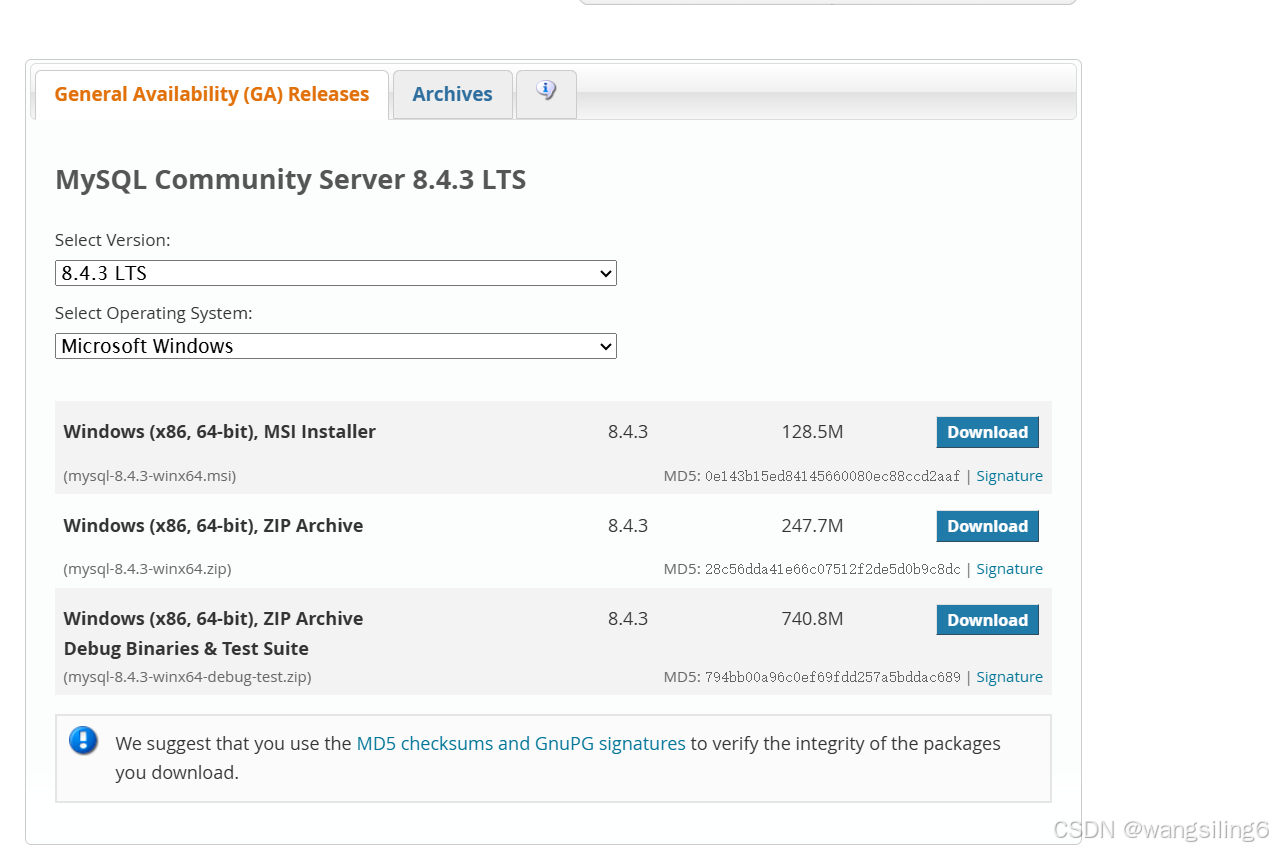Click the 740.8M file size

click(812, 619)
